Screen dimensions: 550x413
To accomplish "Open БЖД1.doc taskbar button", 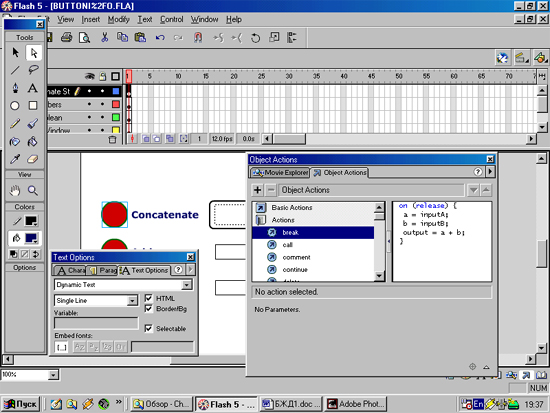I will coord(291,404).
